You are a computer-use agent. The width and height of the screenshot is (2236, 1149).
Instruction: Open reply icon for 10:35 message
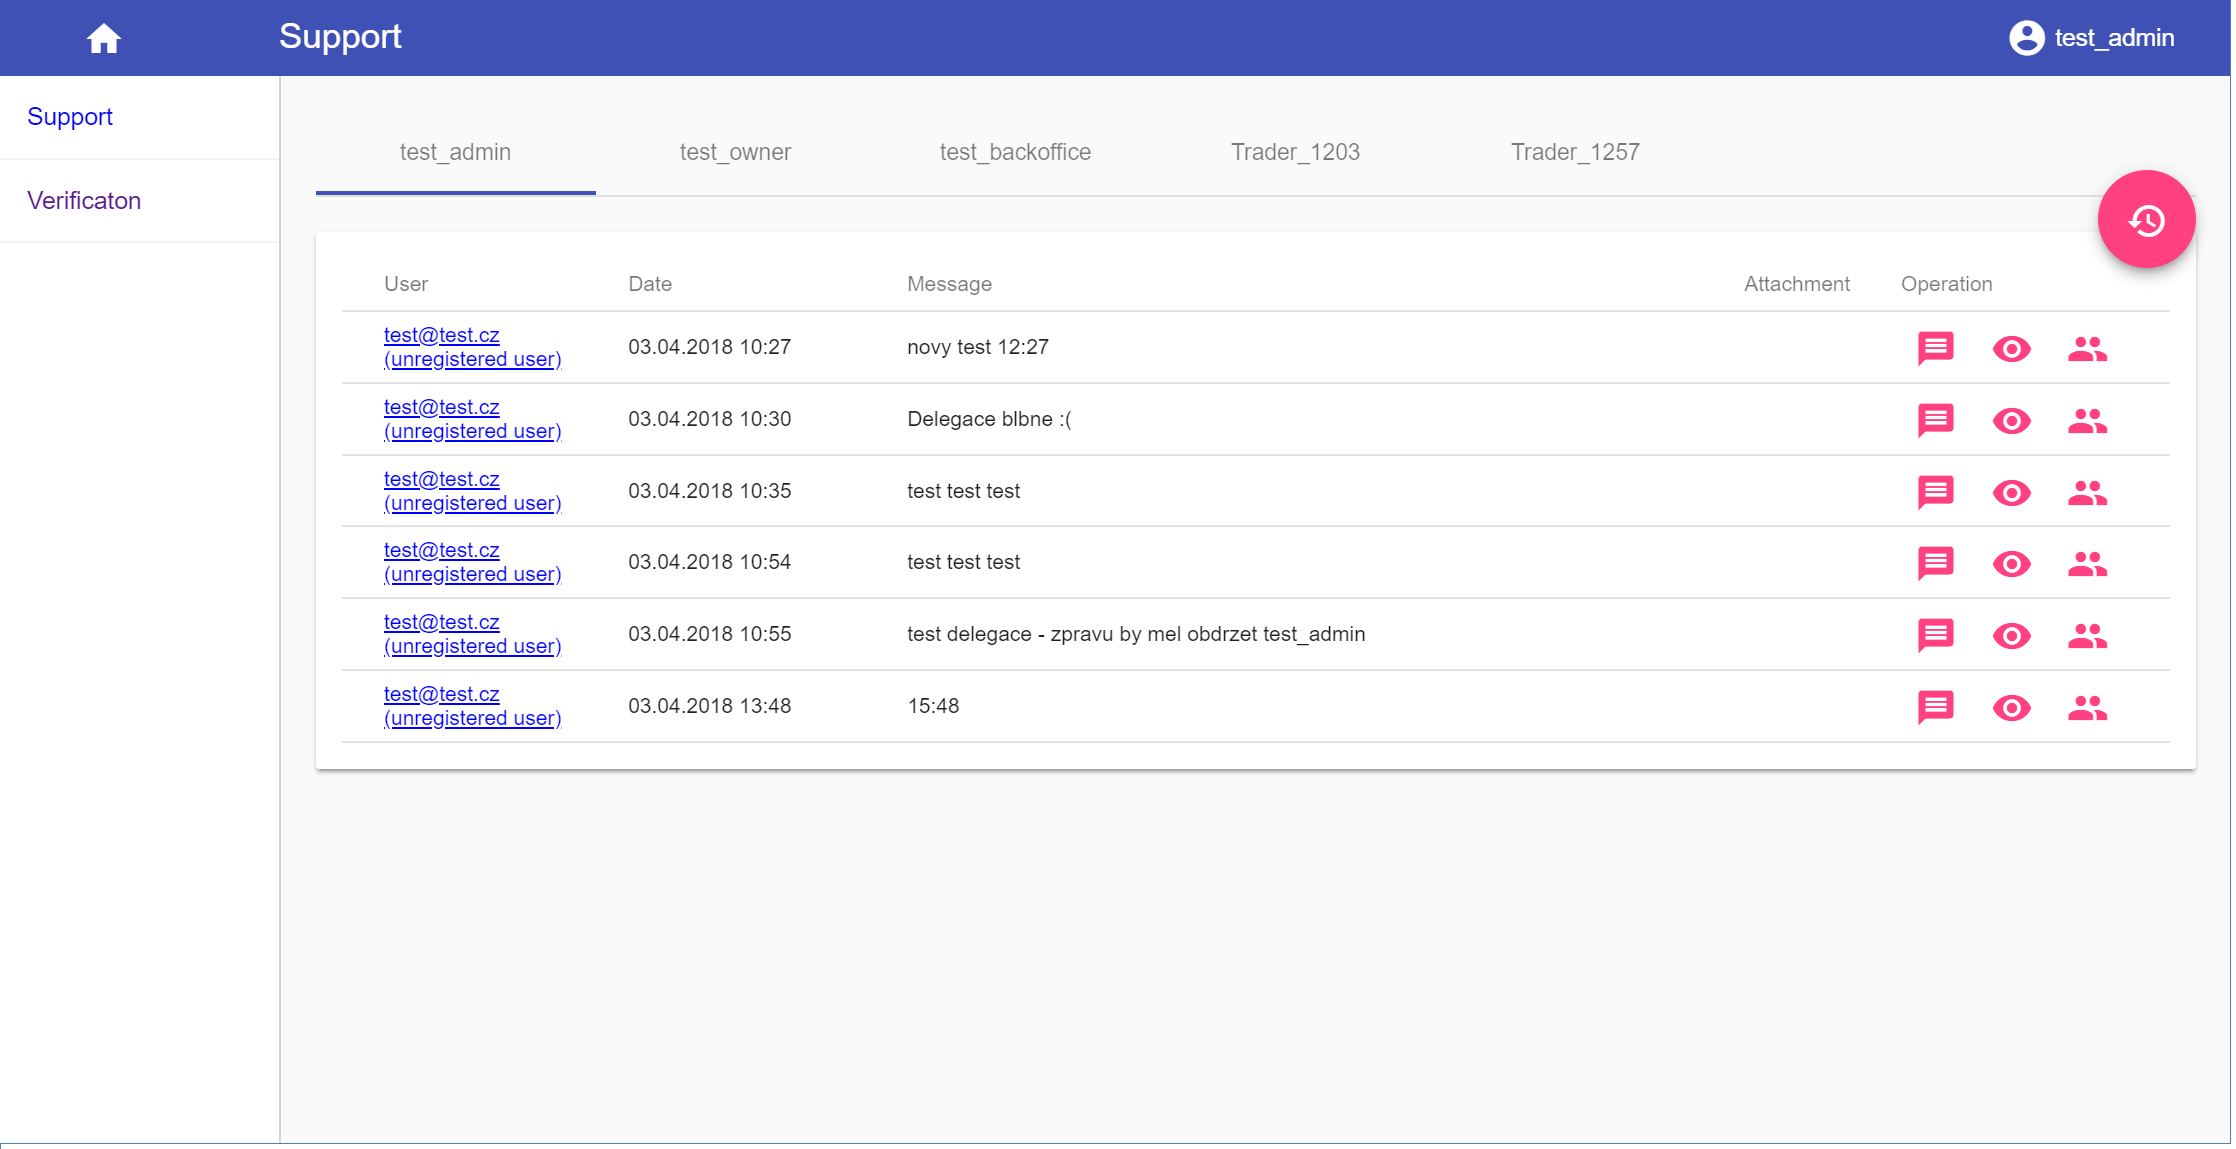pyautogui.click(x=1935, y=492)
